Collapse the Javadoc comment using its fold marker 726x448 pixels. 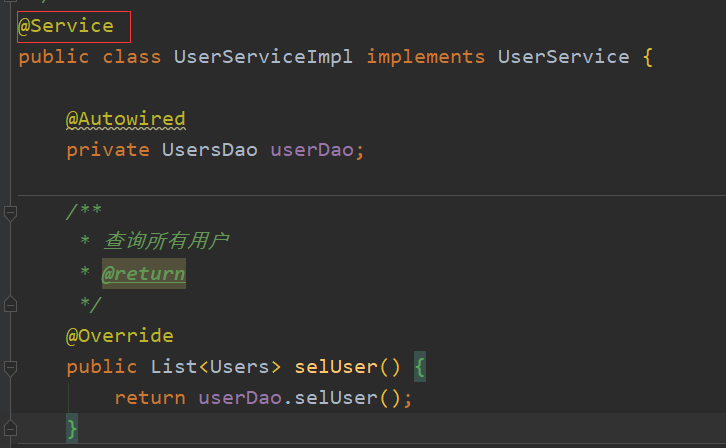(x=10, y=213)
